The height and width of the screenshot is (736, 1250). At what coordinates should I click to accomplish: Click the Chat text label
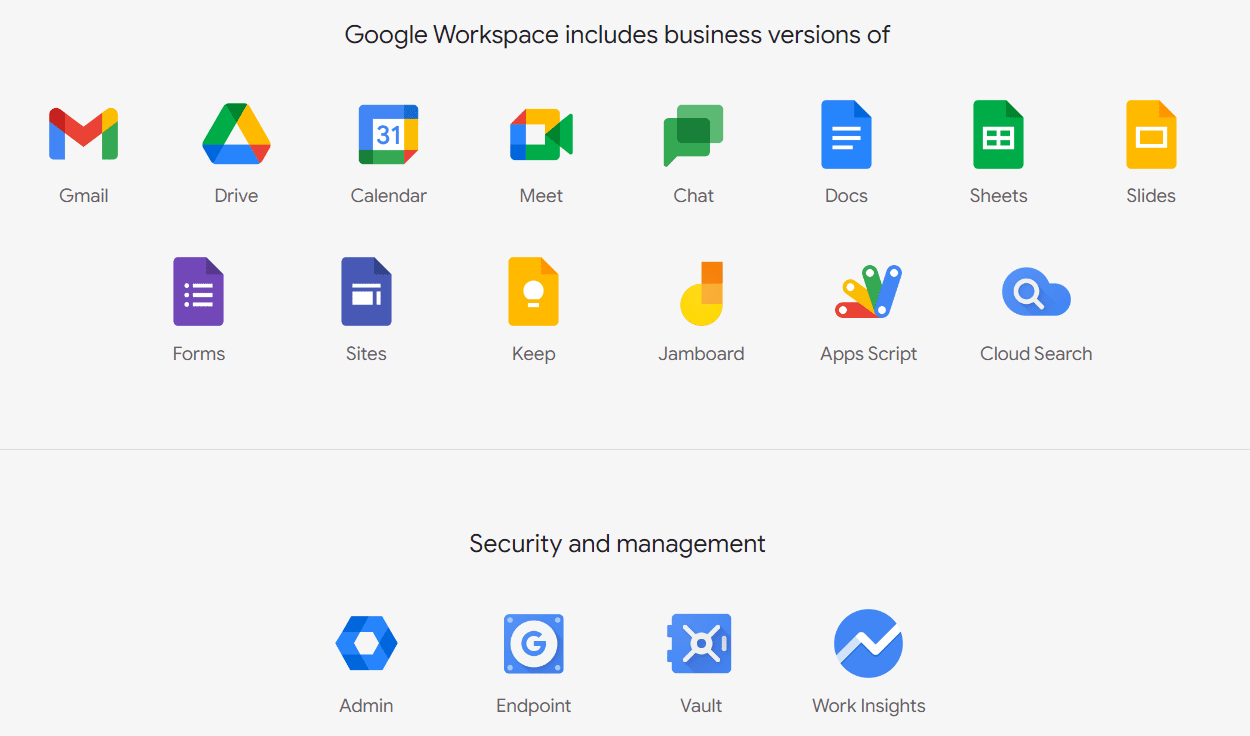click(694, 196)
